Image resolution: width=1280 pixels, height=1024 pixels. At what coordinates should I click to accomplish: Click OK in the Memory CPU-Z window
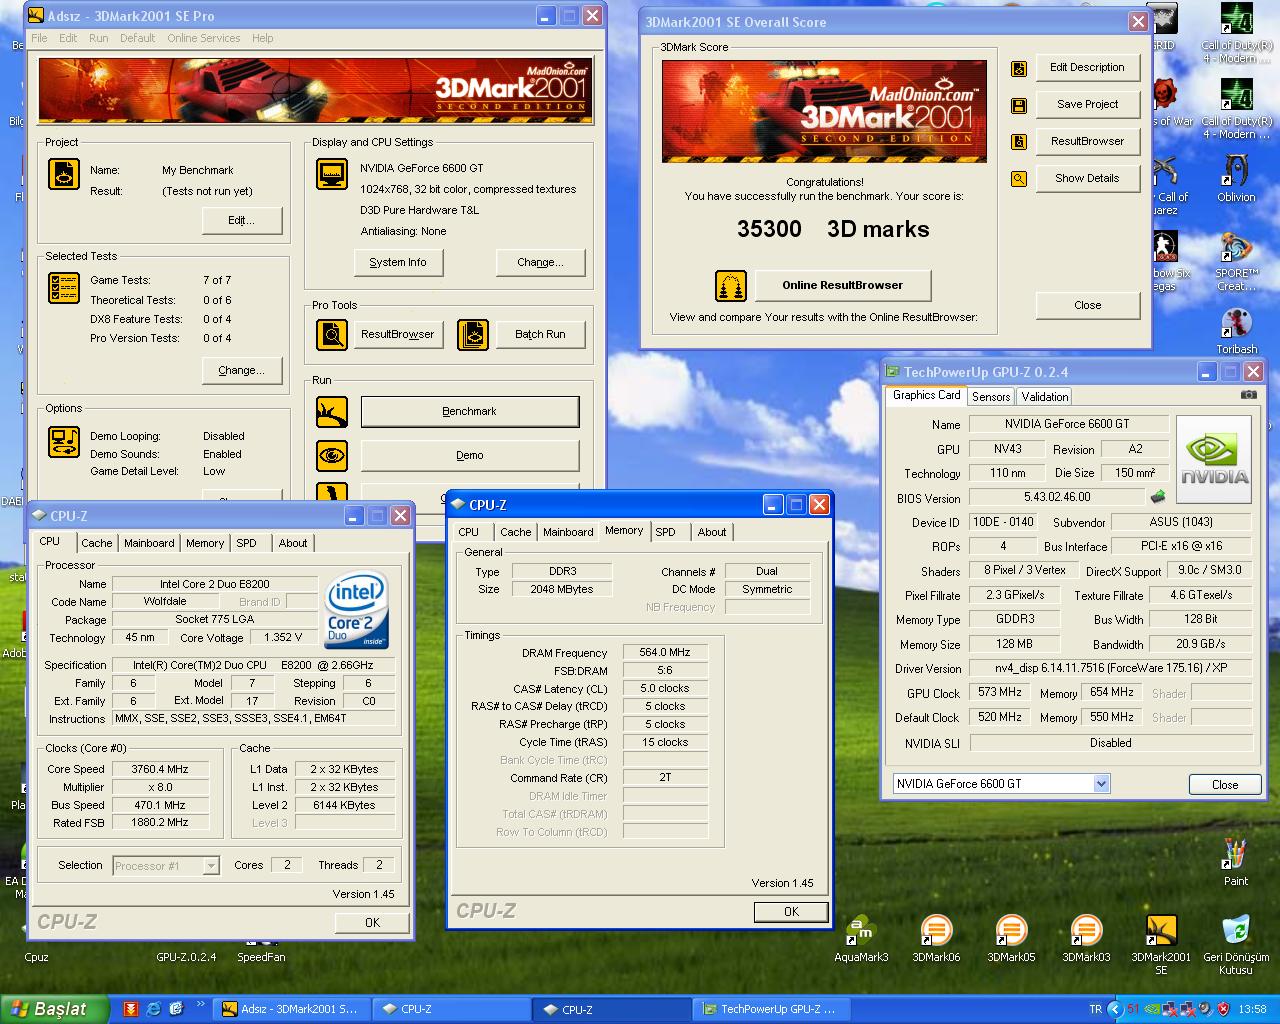(791, 911)
